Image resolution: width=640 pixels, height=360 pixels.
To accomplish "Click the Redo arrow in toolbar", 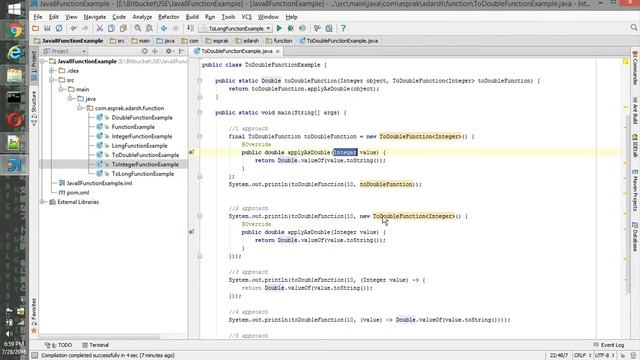I will coord(85,29).
